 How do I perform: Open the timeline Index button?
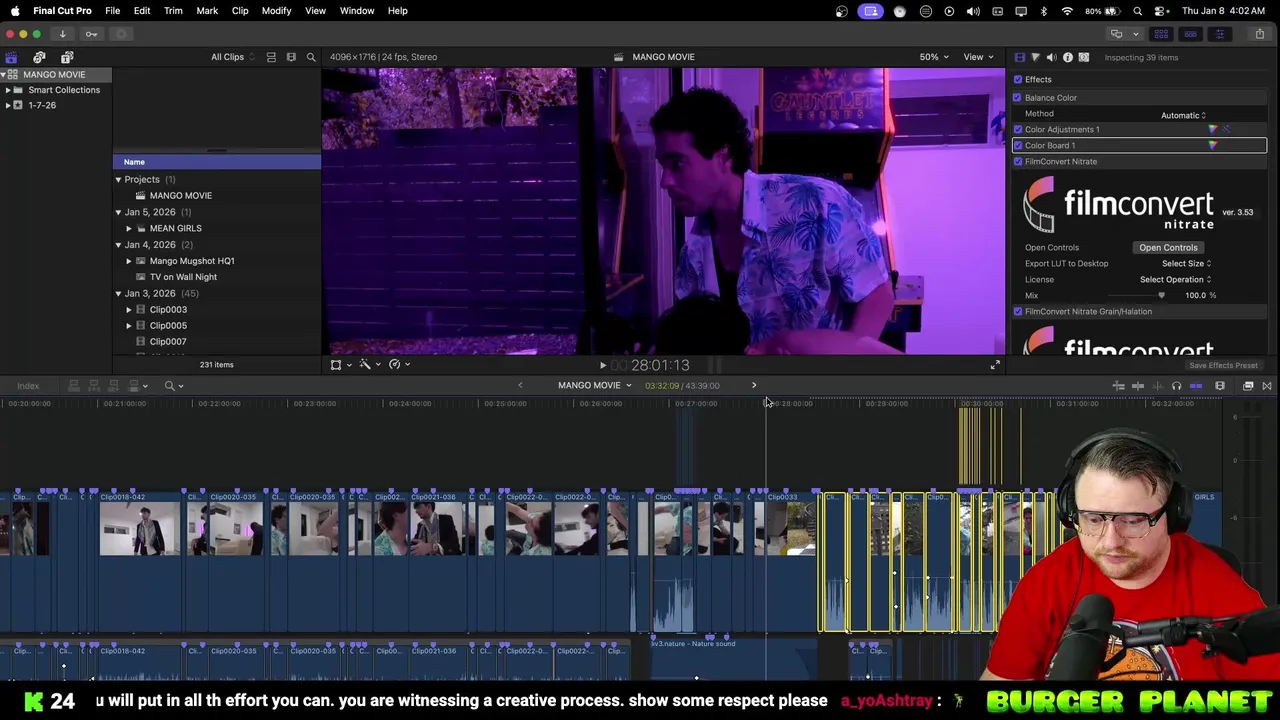click(28, 386)
